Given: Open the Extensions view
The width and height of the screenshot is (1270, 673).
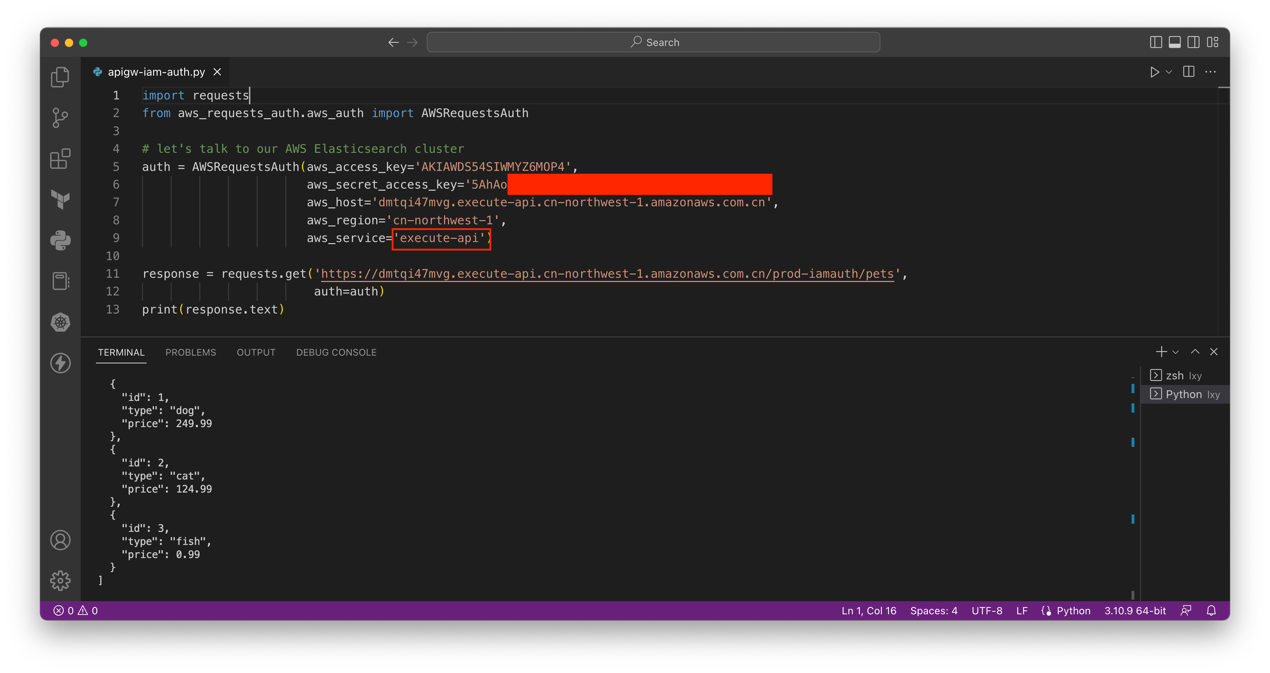Looking at the screenshot, I should 60,159.
